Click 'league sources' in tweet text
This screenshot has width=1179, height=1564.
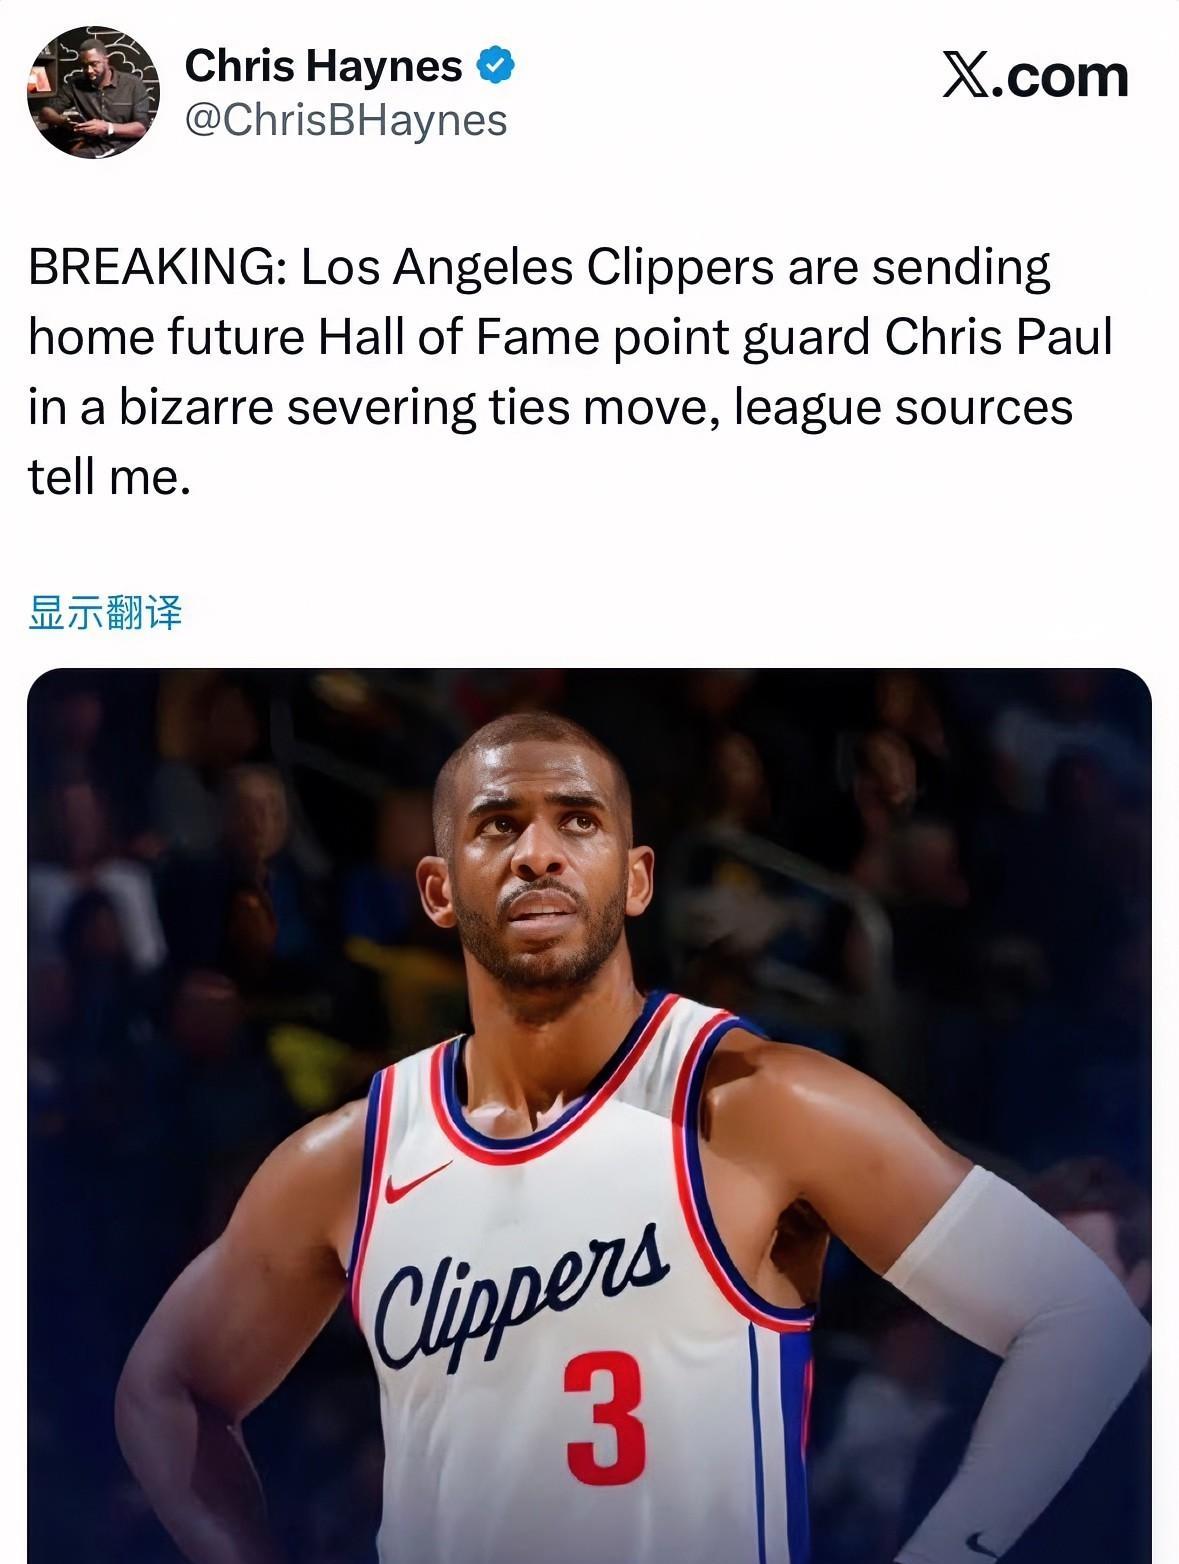[x=903, y=408]
